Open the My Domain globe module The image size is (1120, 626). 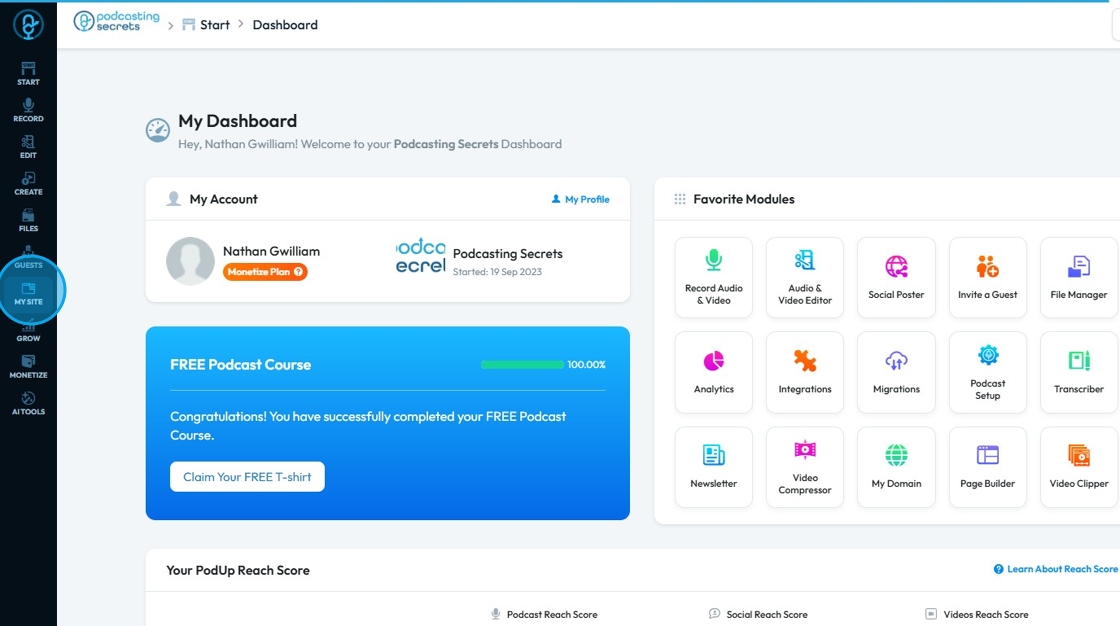[x=896, y=467]
